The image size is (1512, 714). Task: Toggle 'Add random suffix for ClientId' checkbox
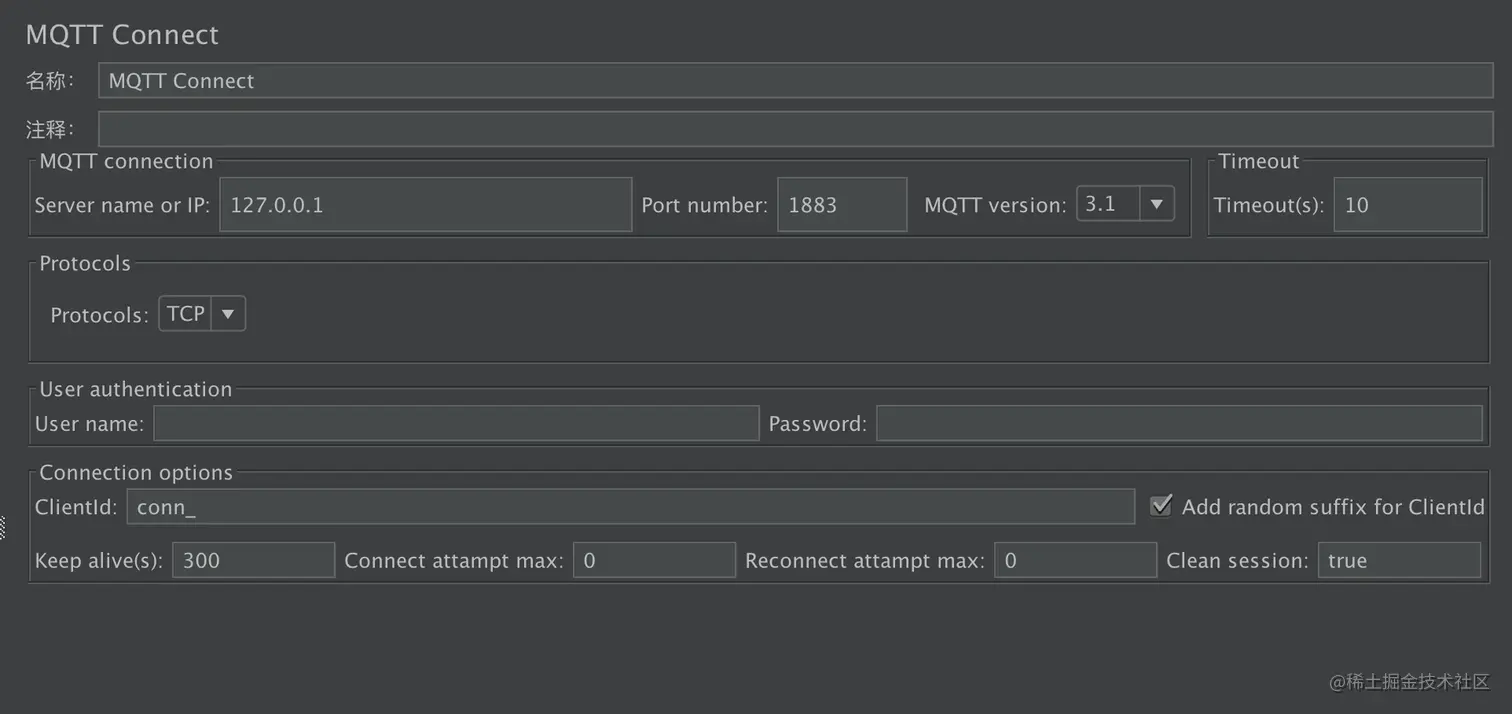click(x=1160, y=506)
